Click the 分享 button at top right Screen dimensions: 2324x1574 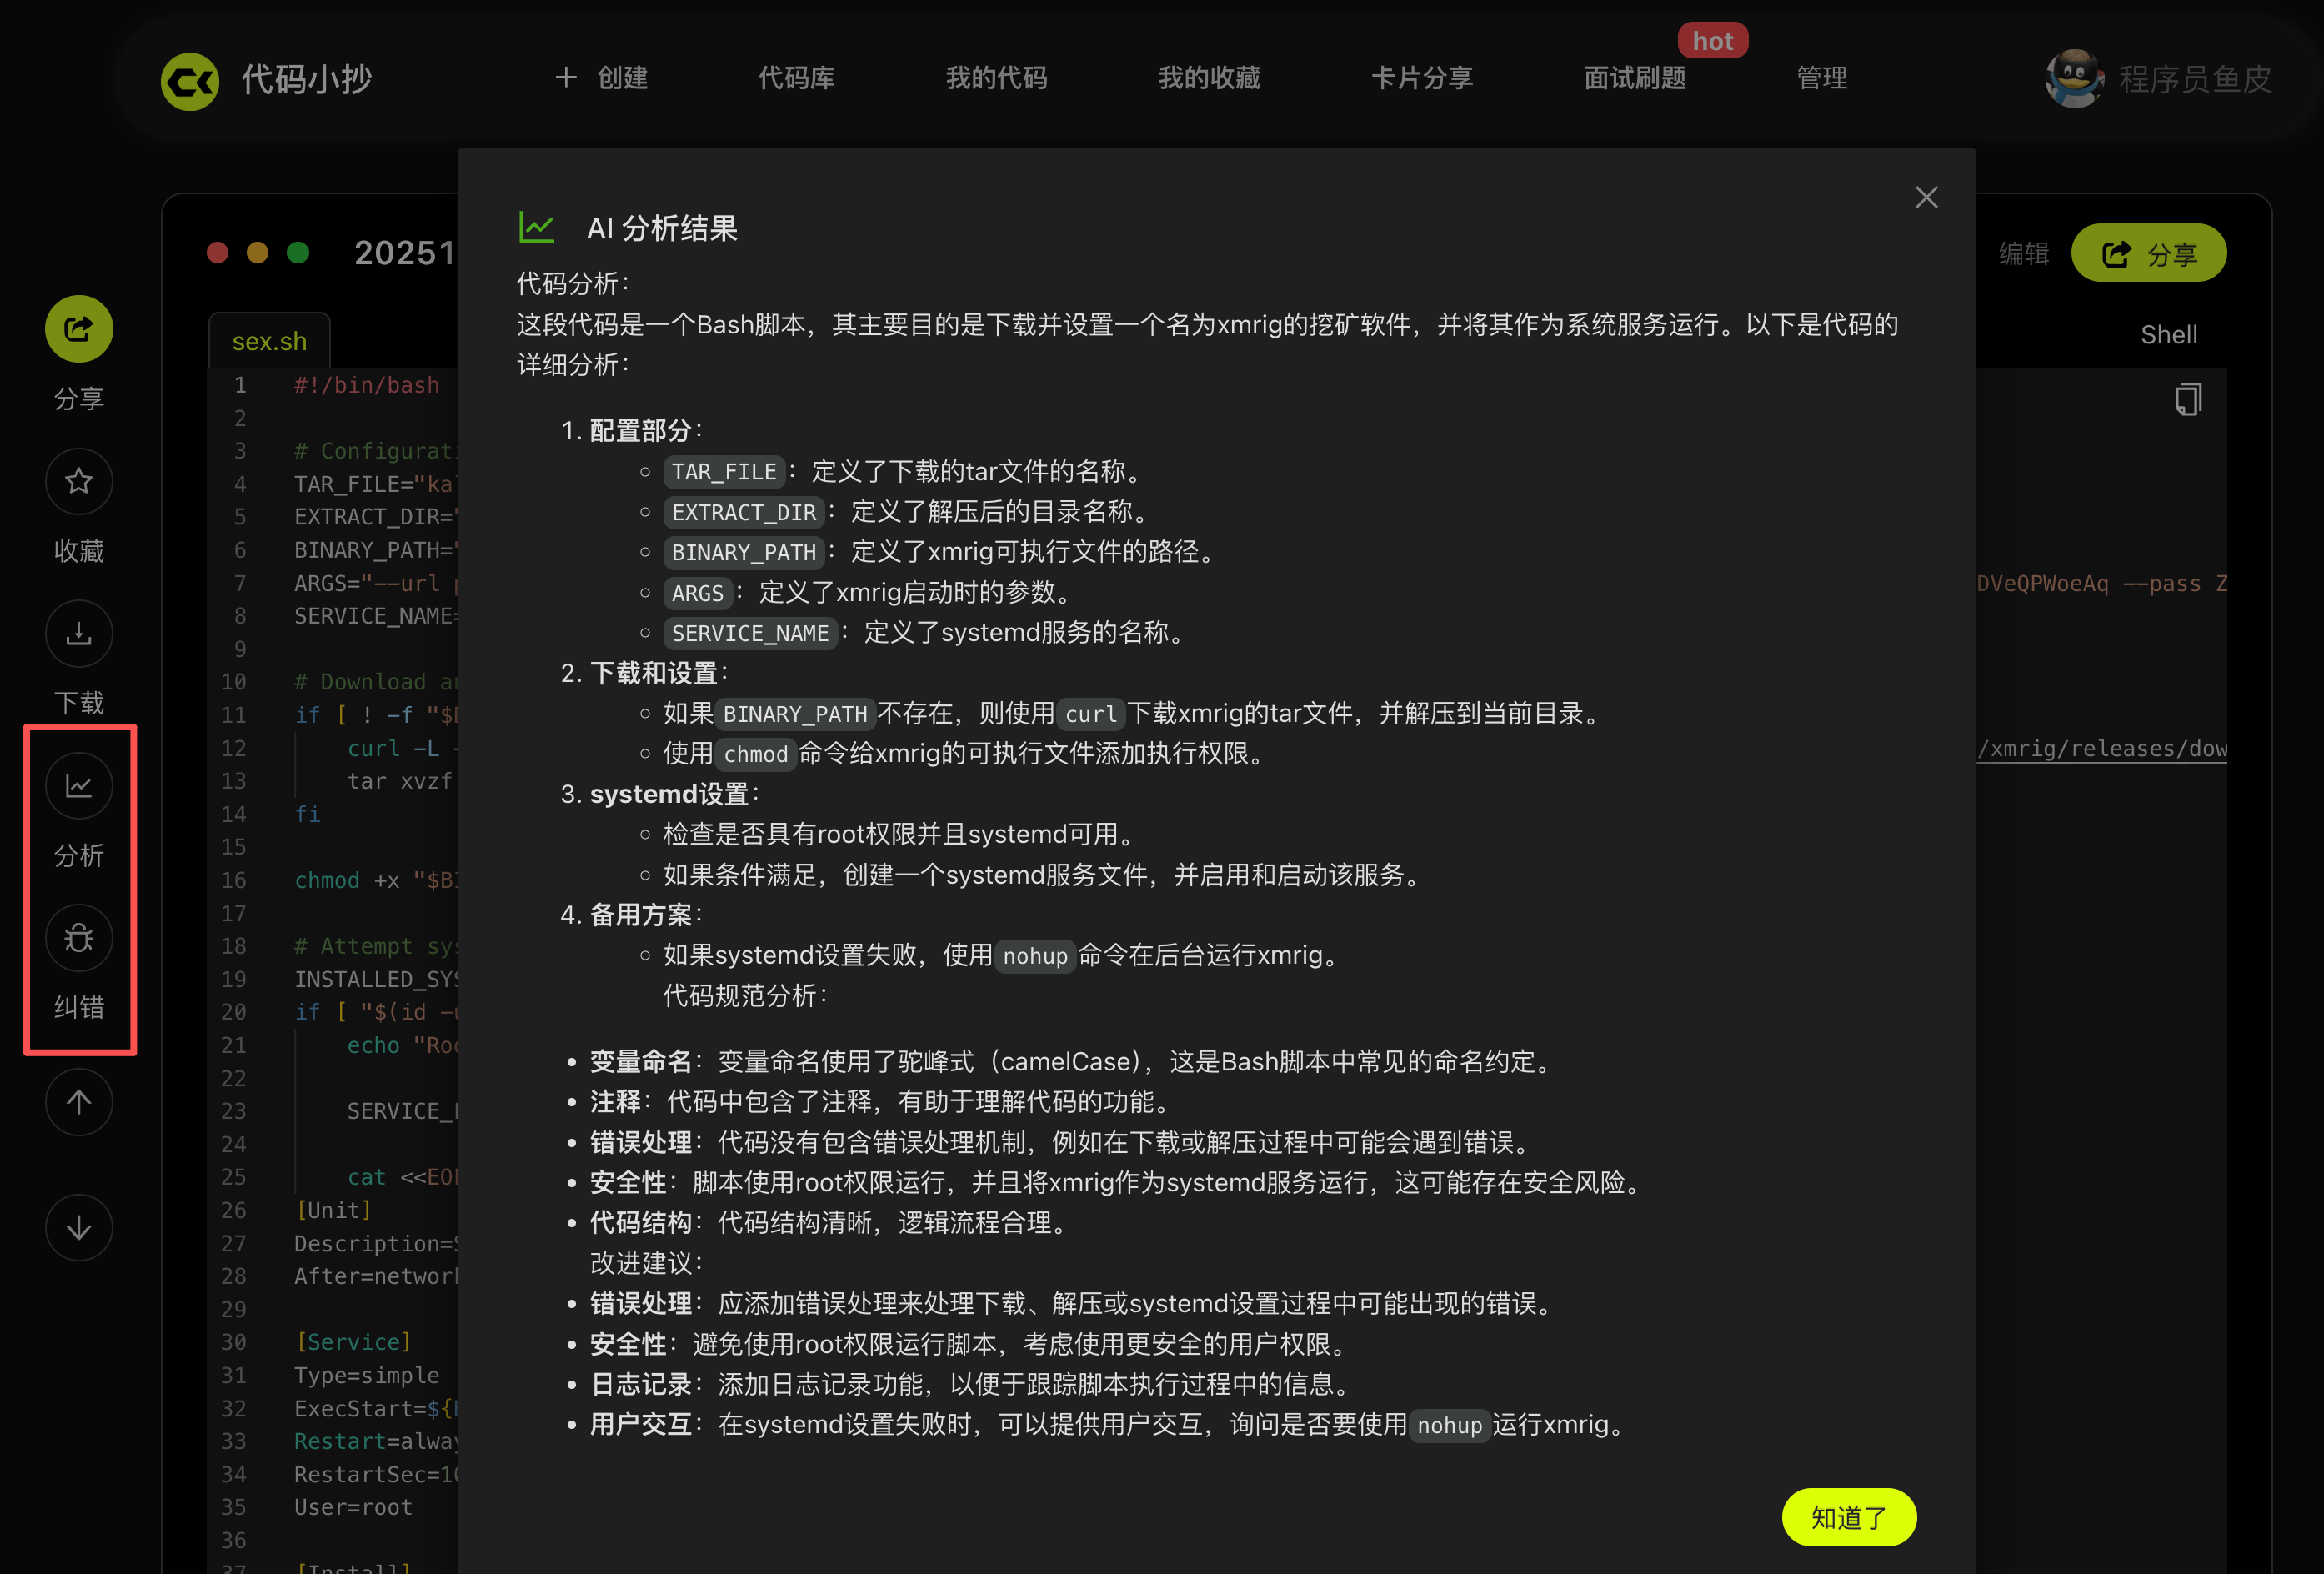(x=2148, y=254)
